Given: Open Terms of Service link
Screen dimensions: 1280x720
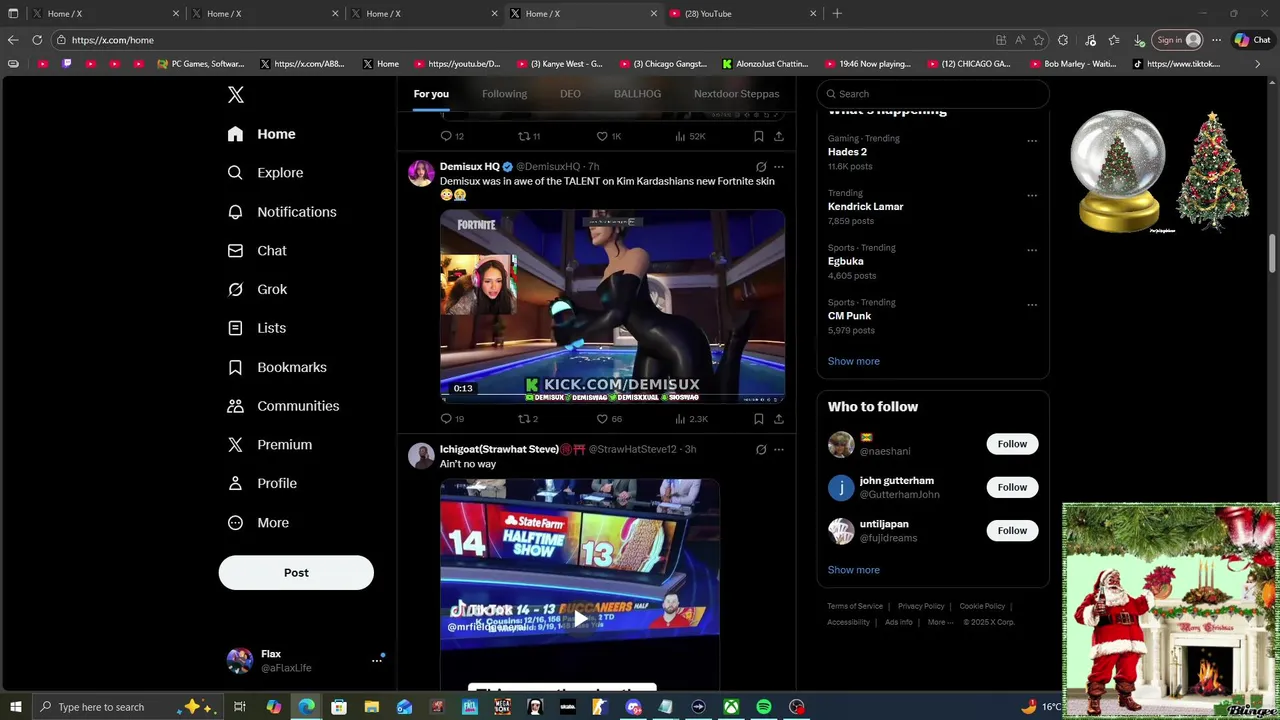Looking at the screenshot, I should [855, 606].
